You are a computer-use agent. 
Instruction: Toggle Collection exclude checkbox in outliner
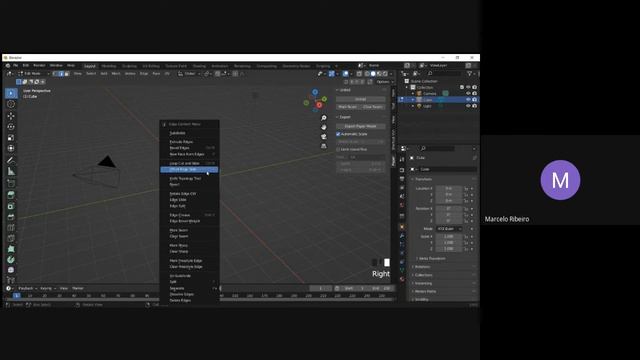(462, 87)
